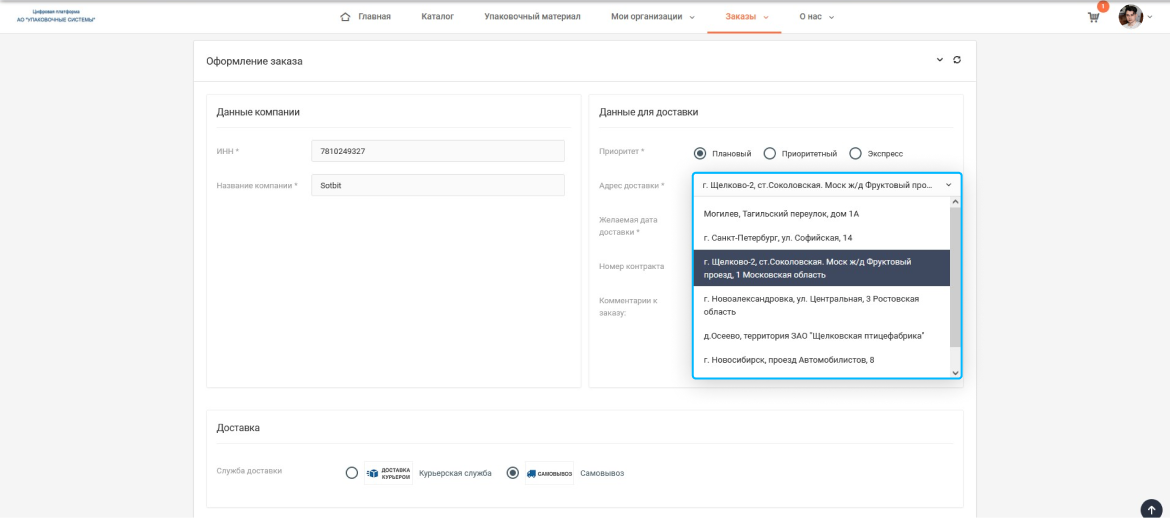Click the user avatar picture
Image resolution: width=1170 pixels, height=518 pixels.
(1130, 16)
